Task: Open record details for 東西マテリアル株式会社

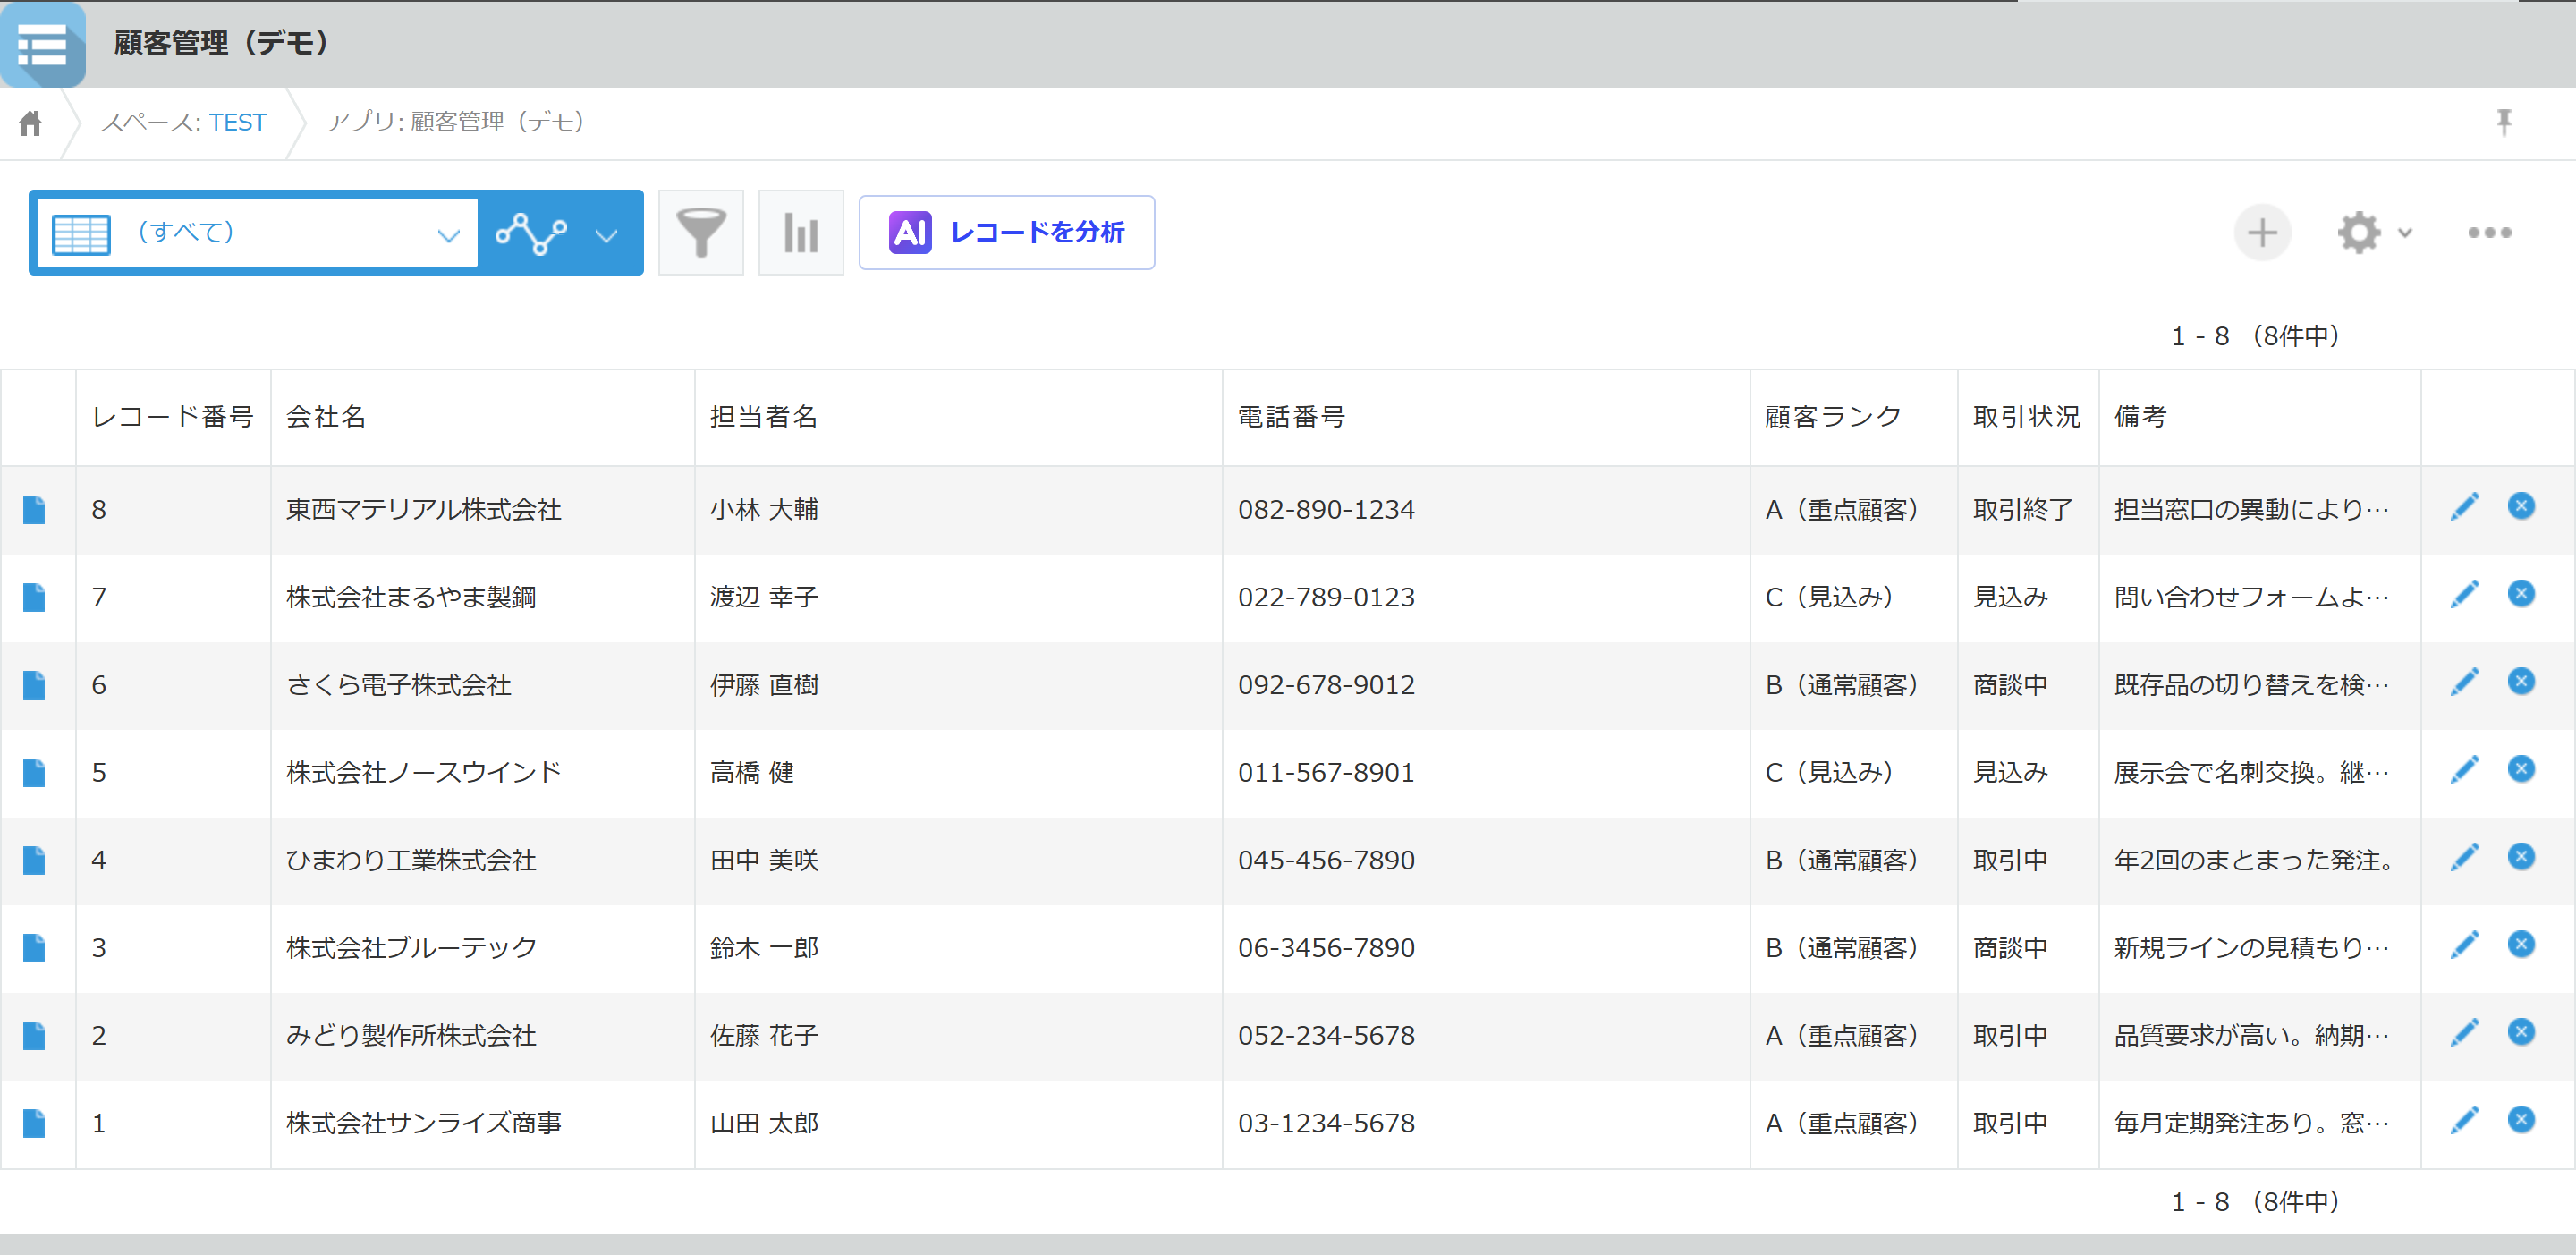Action: pyautogui.click(x=34, y=510)
